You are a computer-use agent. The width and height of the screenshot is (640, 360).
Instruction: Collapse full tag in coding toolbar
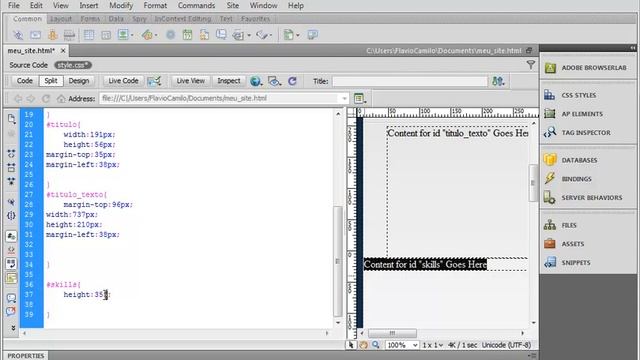click(x=11, y=154)
